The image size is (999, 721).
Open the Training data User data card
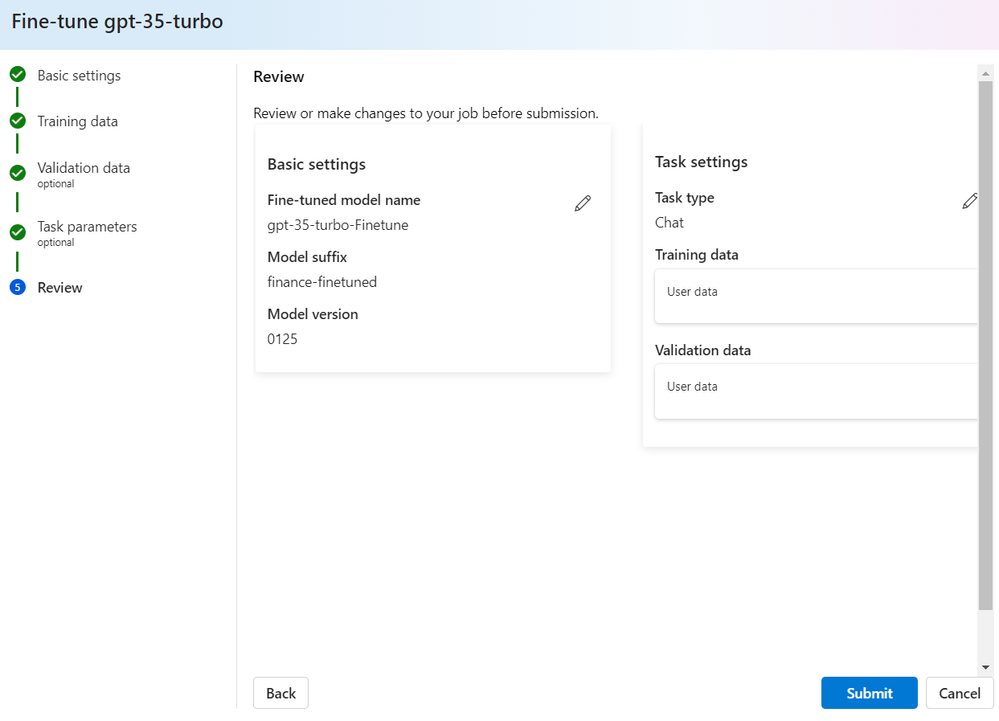click(x=816, y=296)
